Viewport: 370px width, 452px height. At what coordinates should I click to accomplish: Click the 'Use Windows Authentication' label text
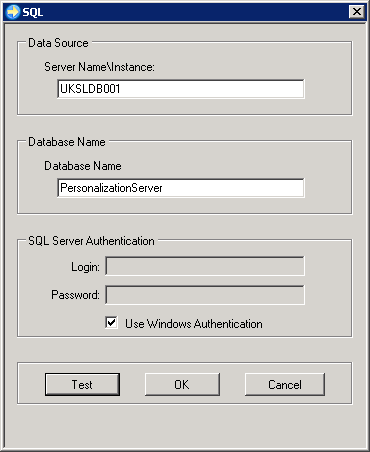click(x=194, y=324)
